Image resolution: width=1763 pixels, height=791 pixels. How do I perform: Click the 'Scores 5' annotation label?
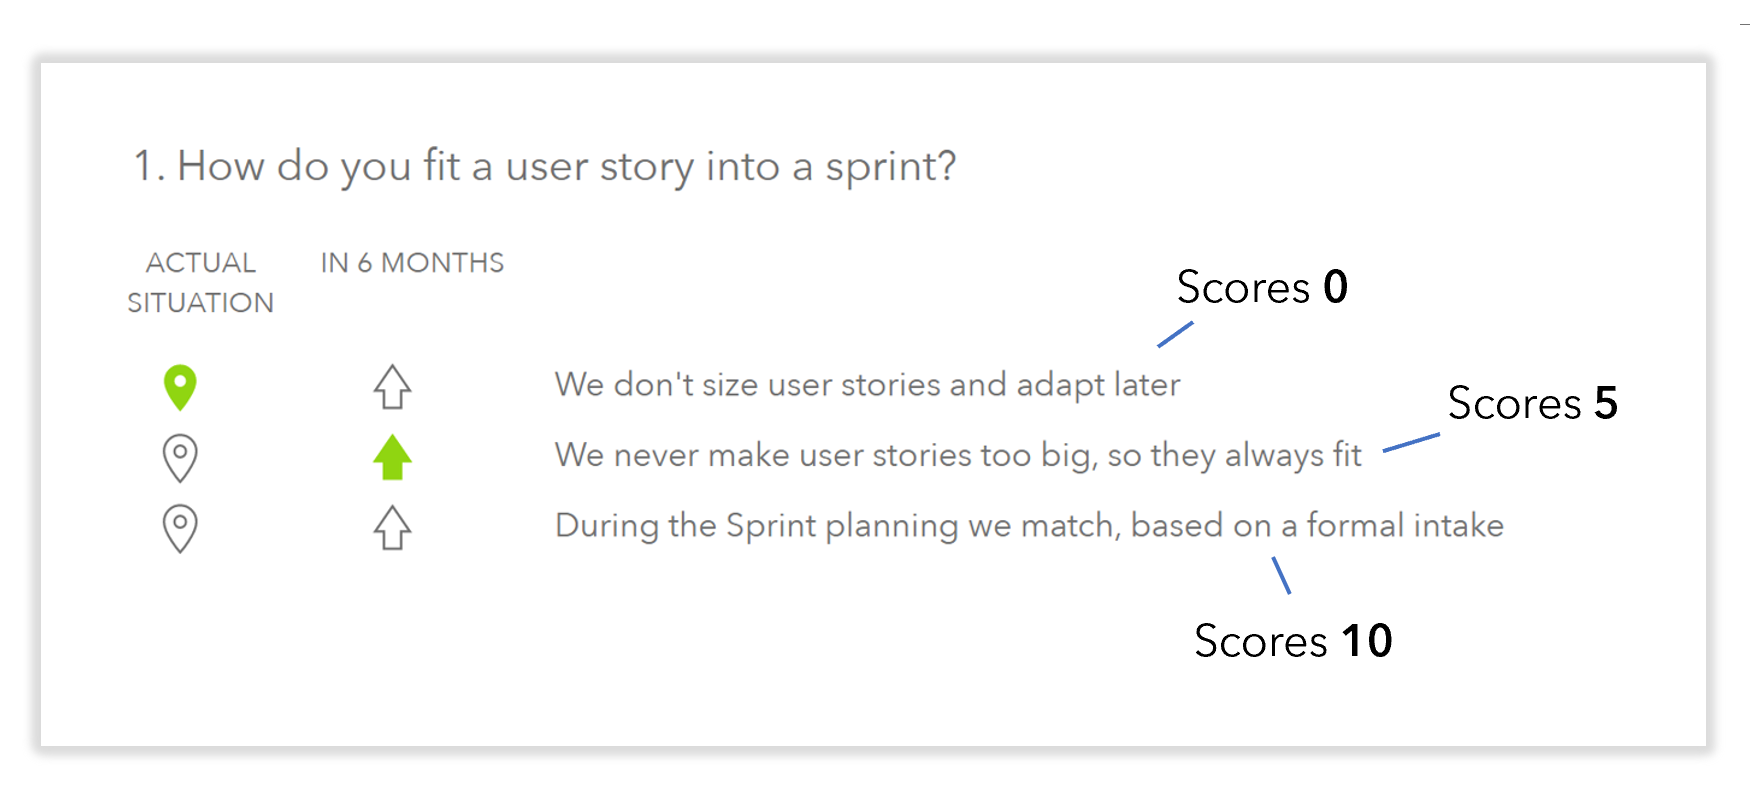(x=1531, y=404)
